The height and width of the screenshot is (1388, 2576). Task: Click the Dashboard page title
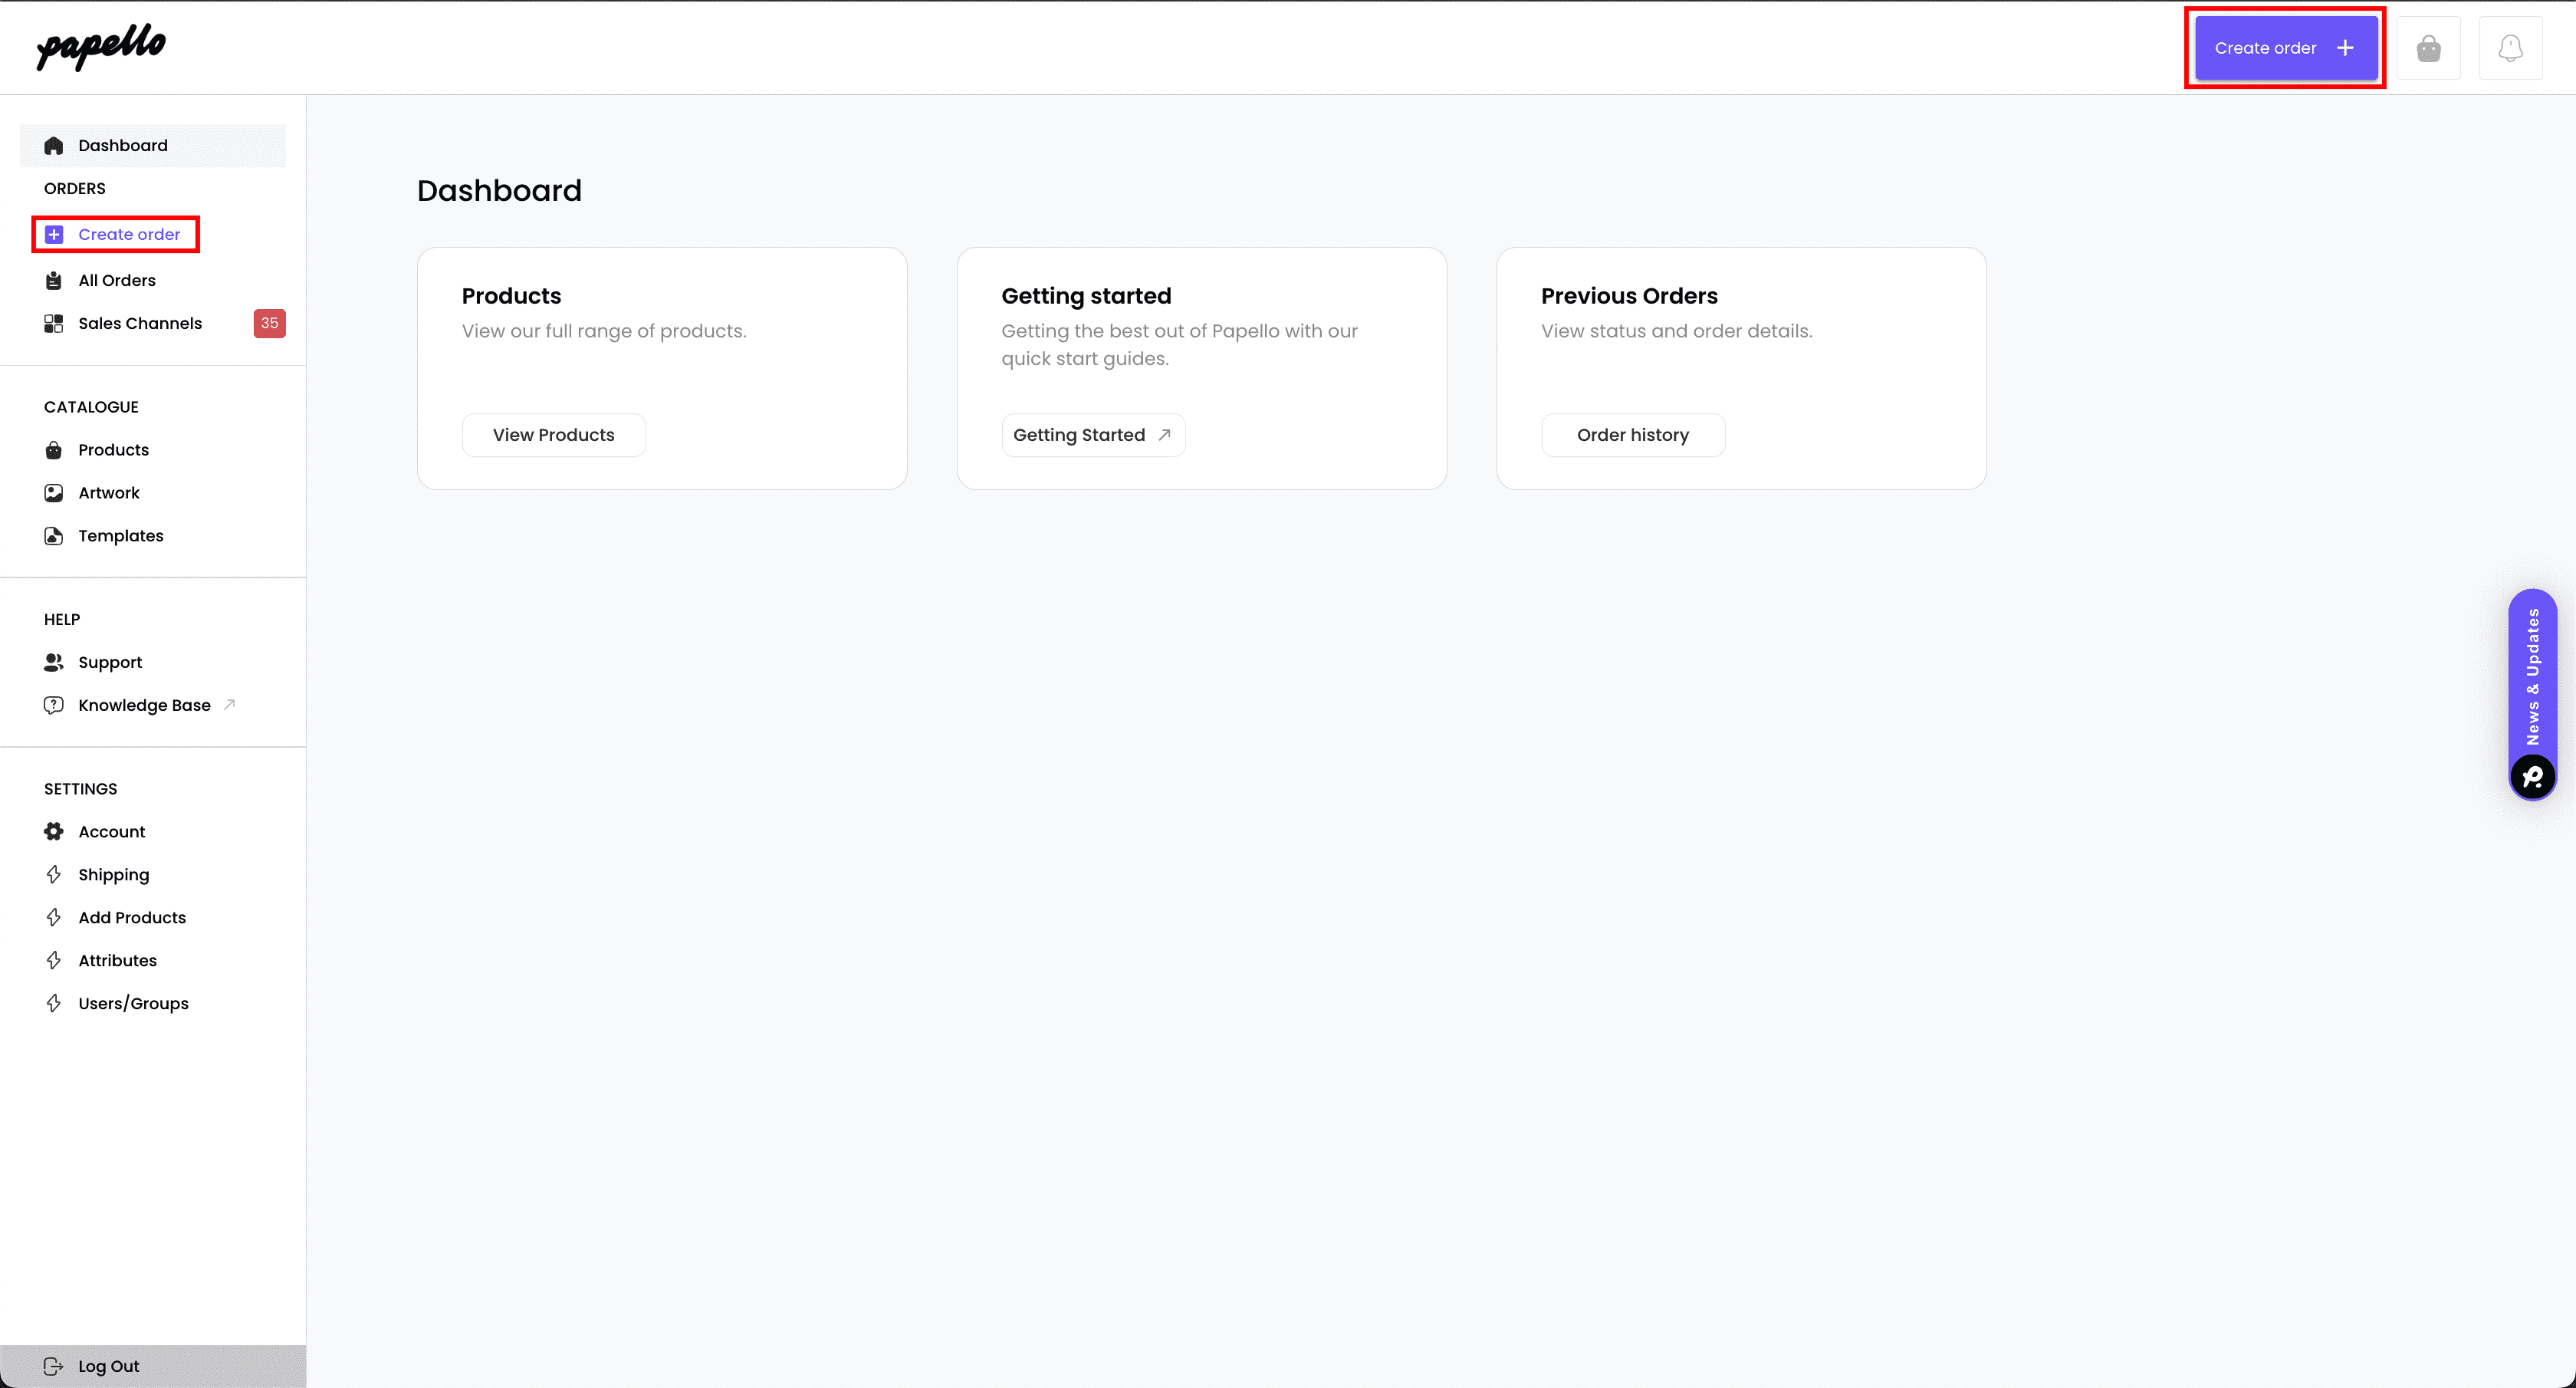[x=499, y=191]
